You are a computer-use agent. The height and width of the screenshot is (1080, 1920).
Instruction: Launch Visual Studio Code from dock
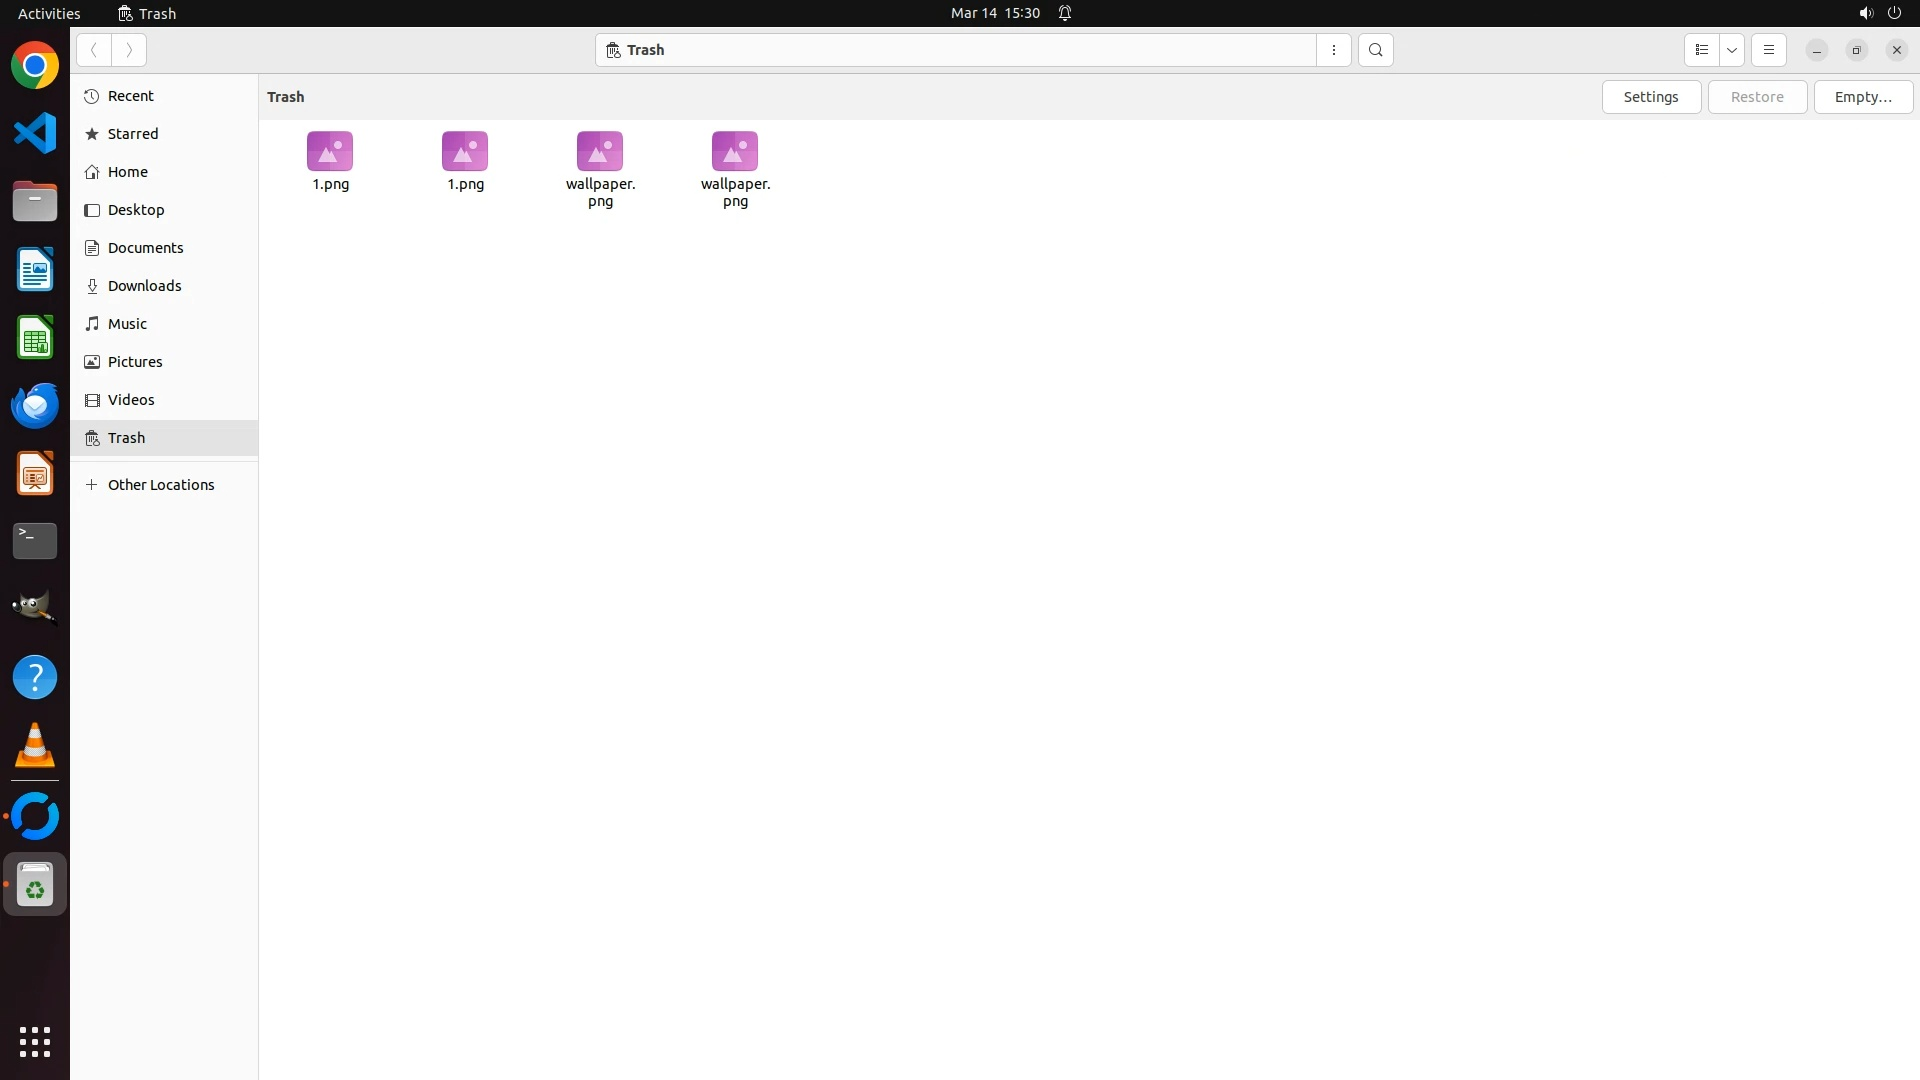click(35, 133)
